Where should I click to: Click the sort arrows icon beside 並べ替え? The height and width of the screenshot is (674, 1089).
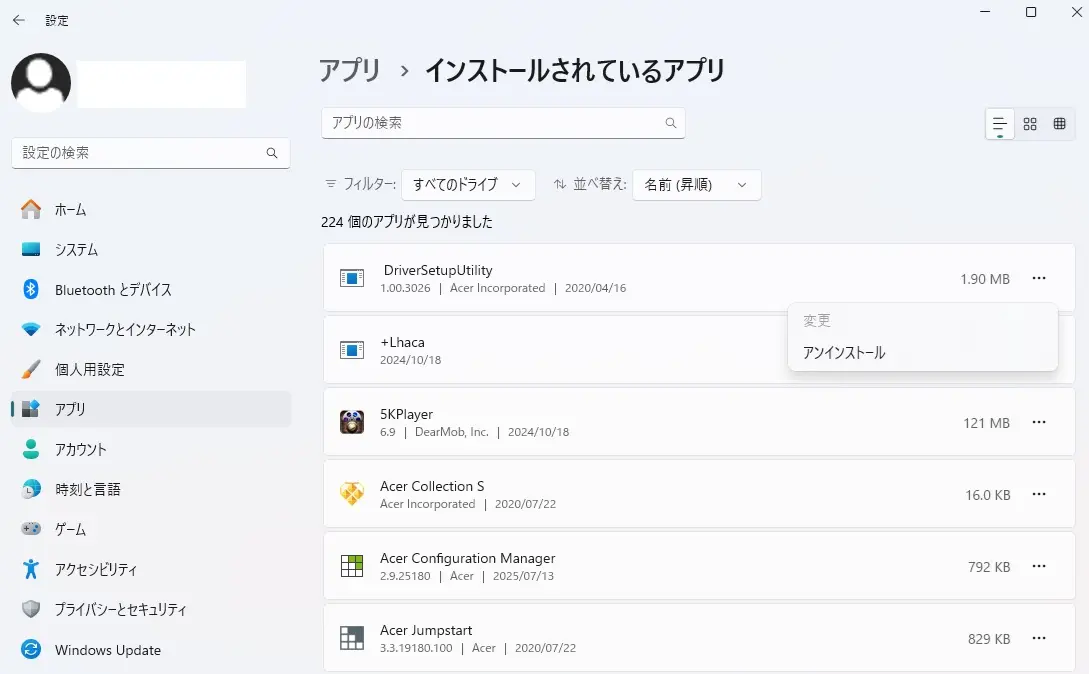[x=560, y=184]
